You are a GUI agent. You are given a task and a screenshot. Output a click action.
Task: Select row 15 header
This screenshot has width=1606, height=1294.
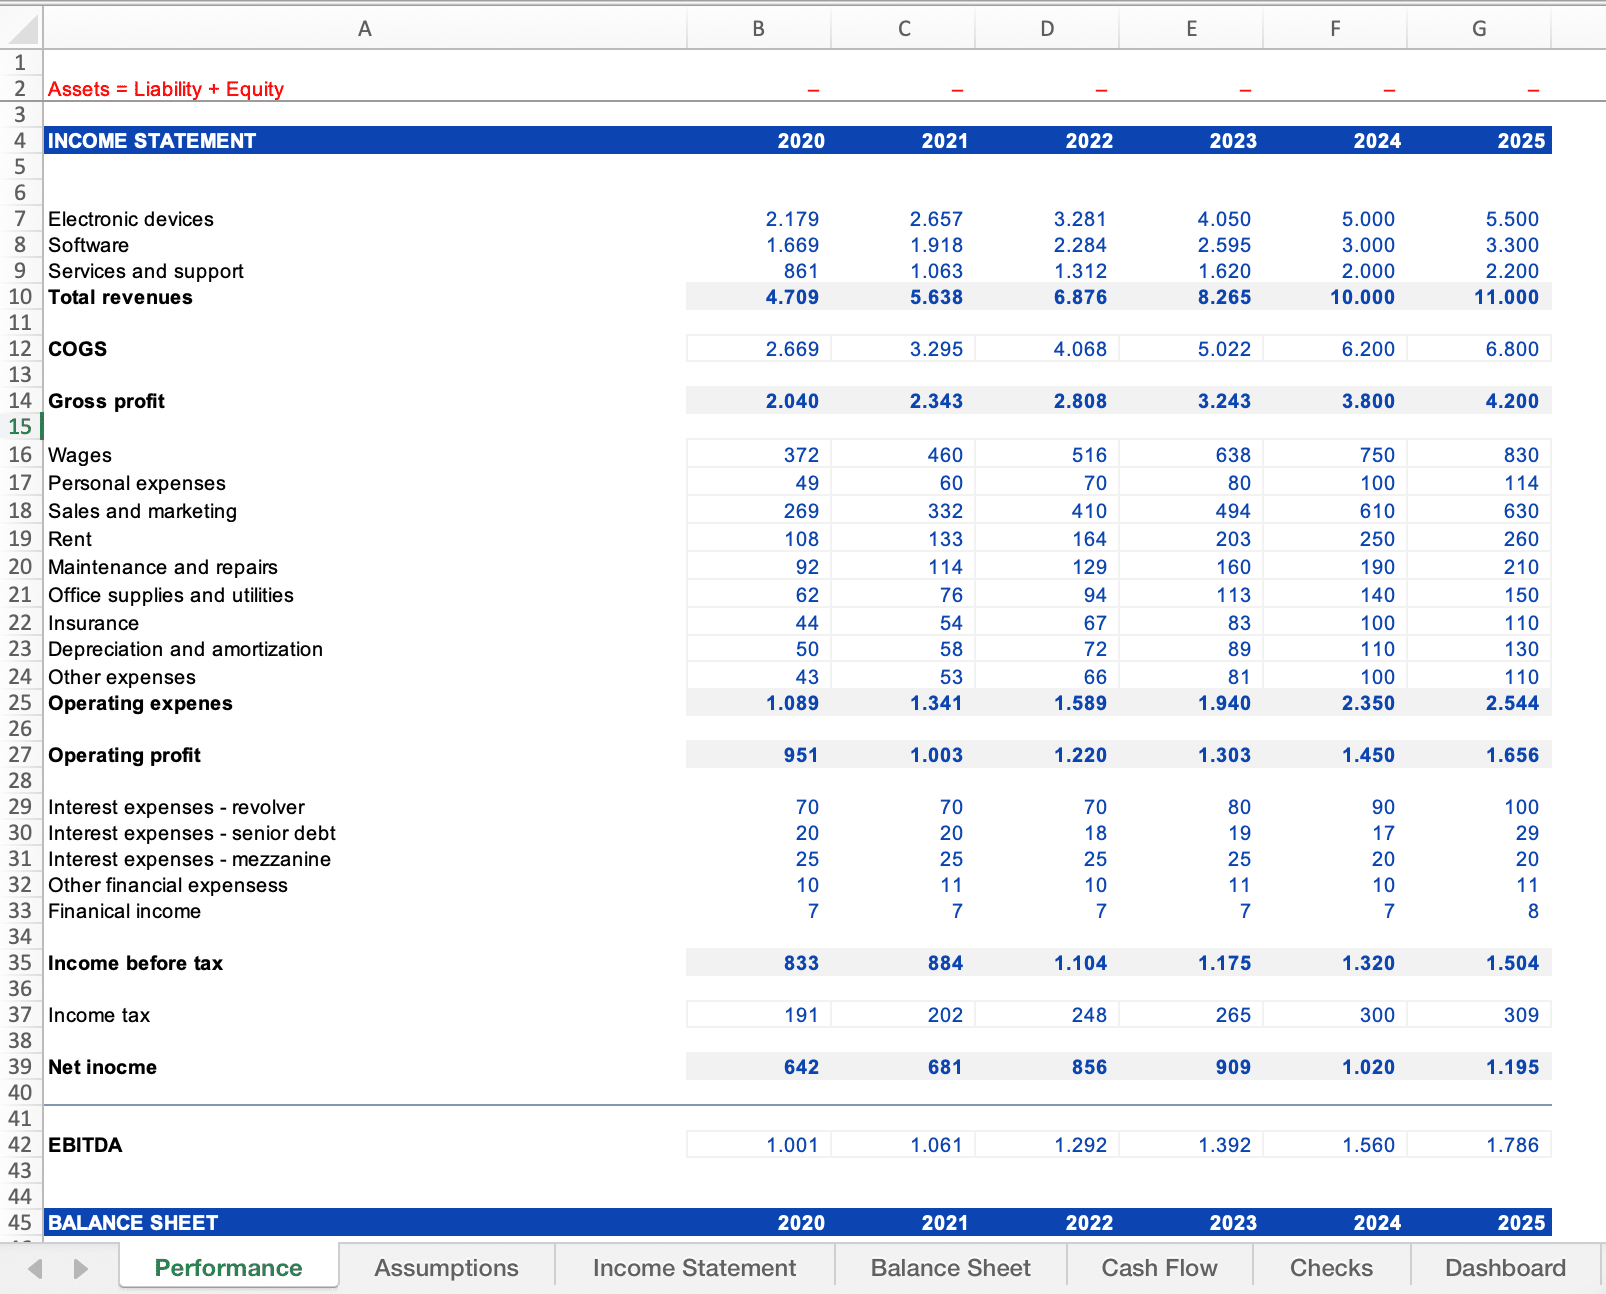pos(21,427)
